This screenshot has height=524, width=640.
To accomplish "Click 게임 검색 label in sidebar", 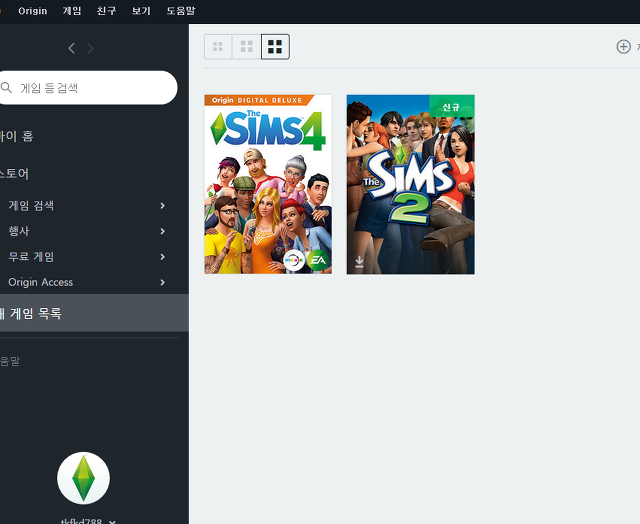I will click(x=31, y=205).
